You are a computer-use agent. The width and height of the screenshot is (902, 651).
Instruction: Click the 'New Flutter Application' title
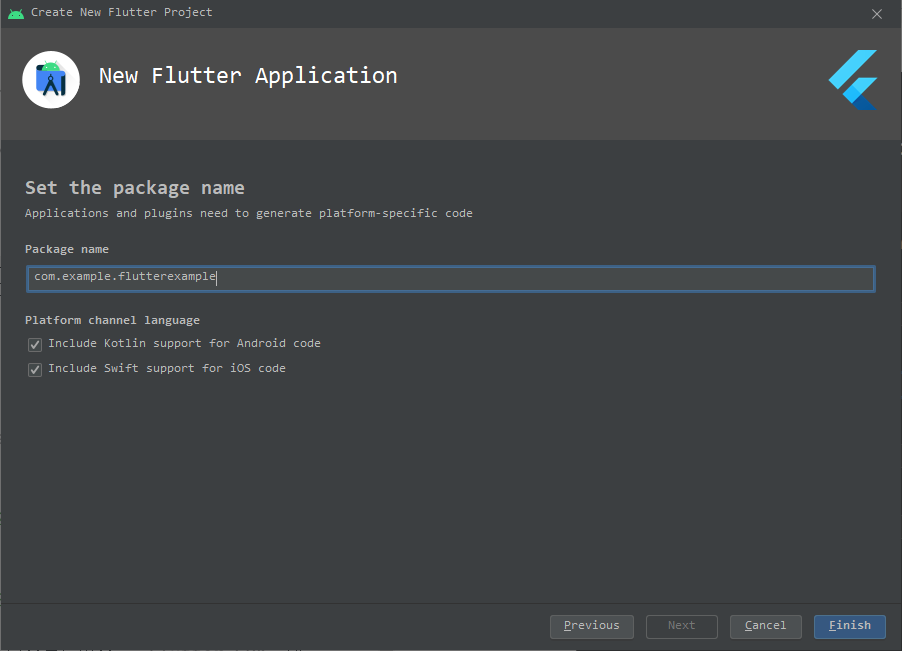(x=248, y=75)
